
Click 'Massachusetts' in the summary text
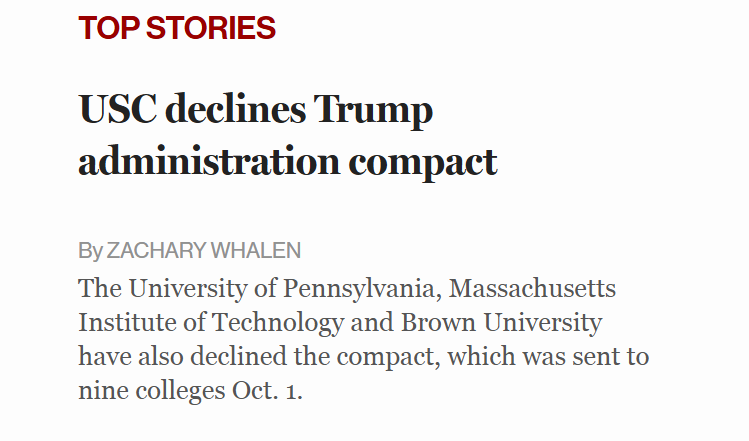point(532,288)
